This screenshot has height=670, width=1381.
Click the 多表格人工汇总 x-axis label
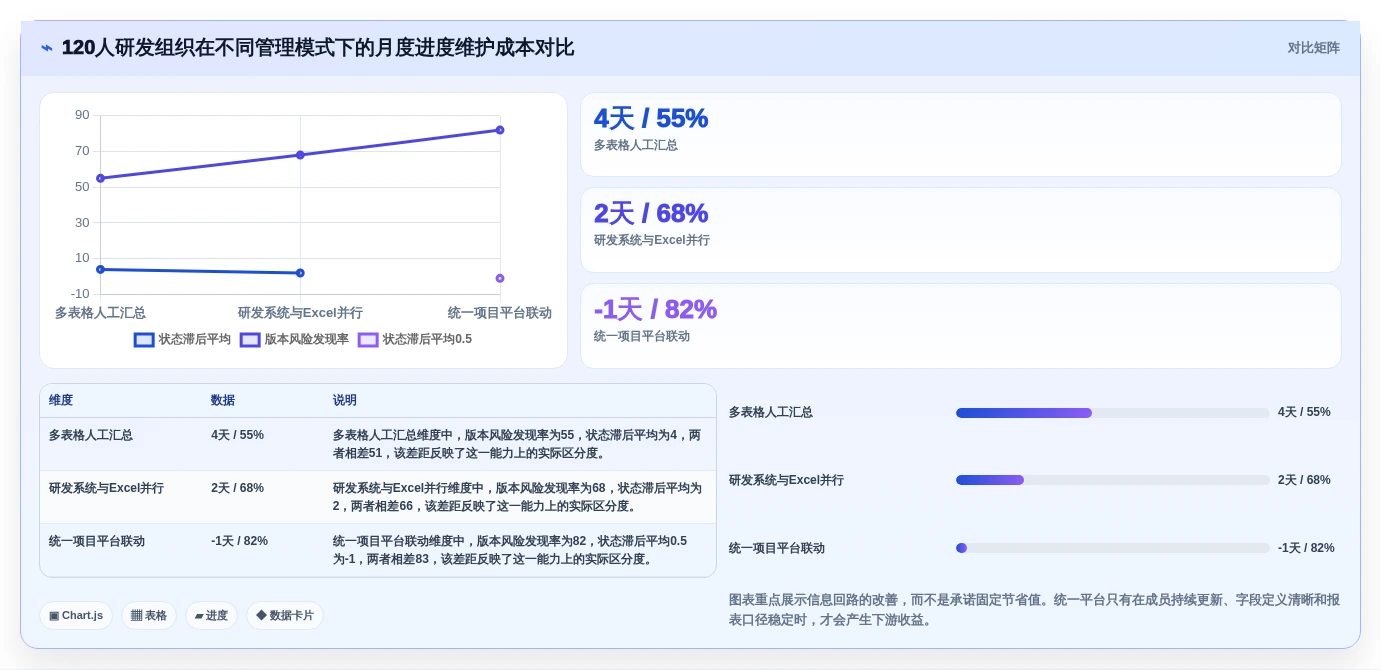(x=100, y=313)
